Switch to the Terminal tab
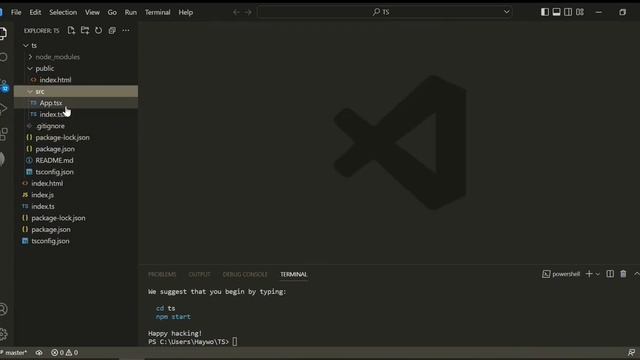 click(x=293, y=274)
